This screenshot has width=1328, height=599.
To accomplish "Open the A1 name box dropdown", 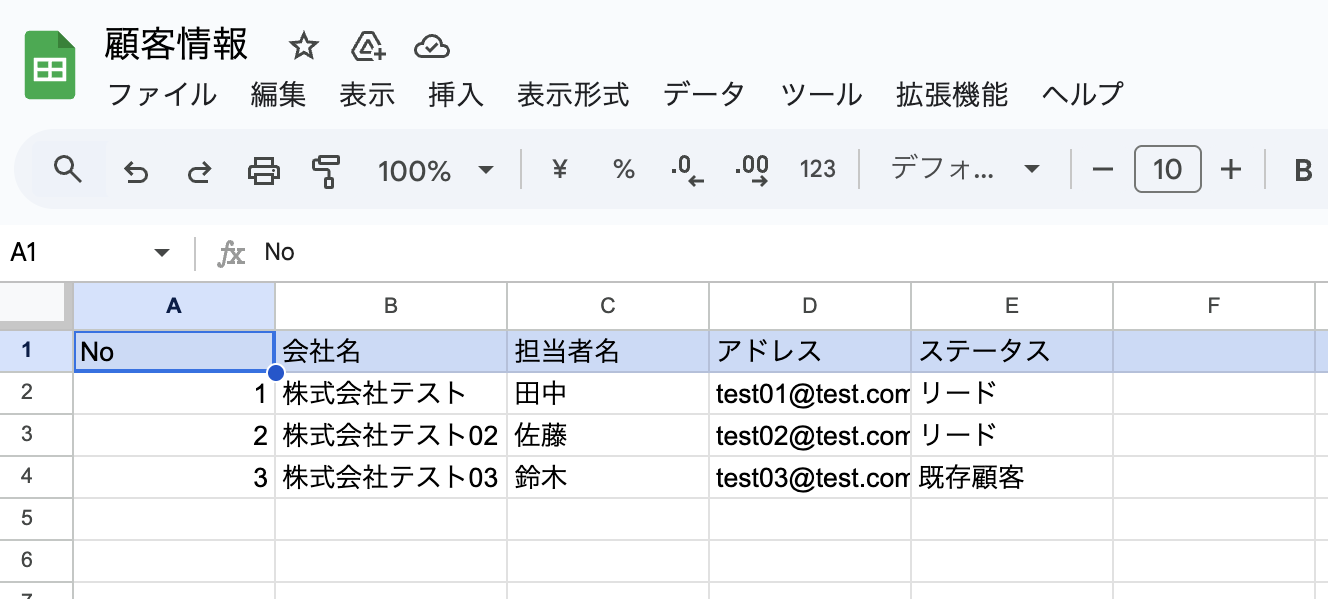I will click(x=162, y=253).
